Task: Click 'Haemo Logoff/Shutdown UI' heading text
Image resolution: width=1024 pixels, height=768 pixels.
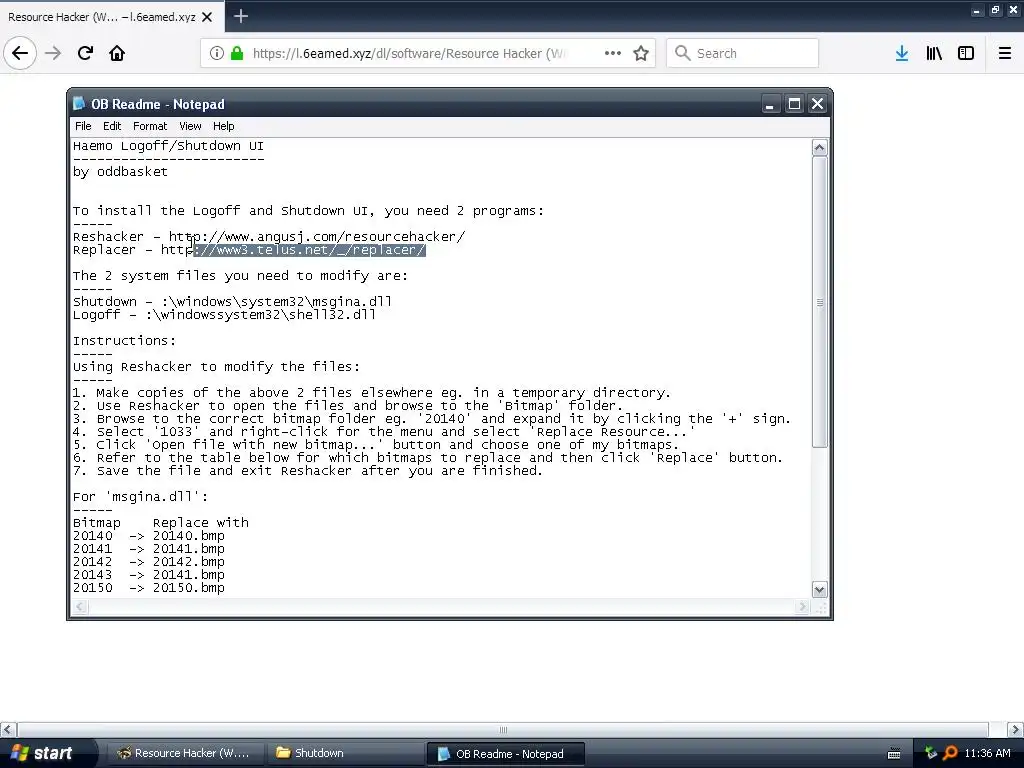Action: pos(168,146)
